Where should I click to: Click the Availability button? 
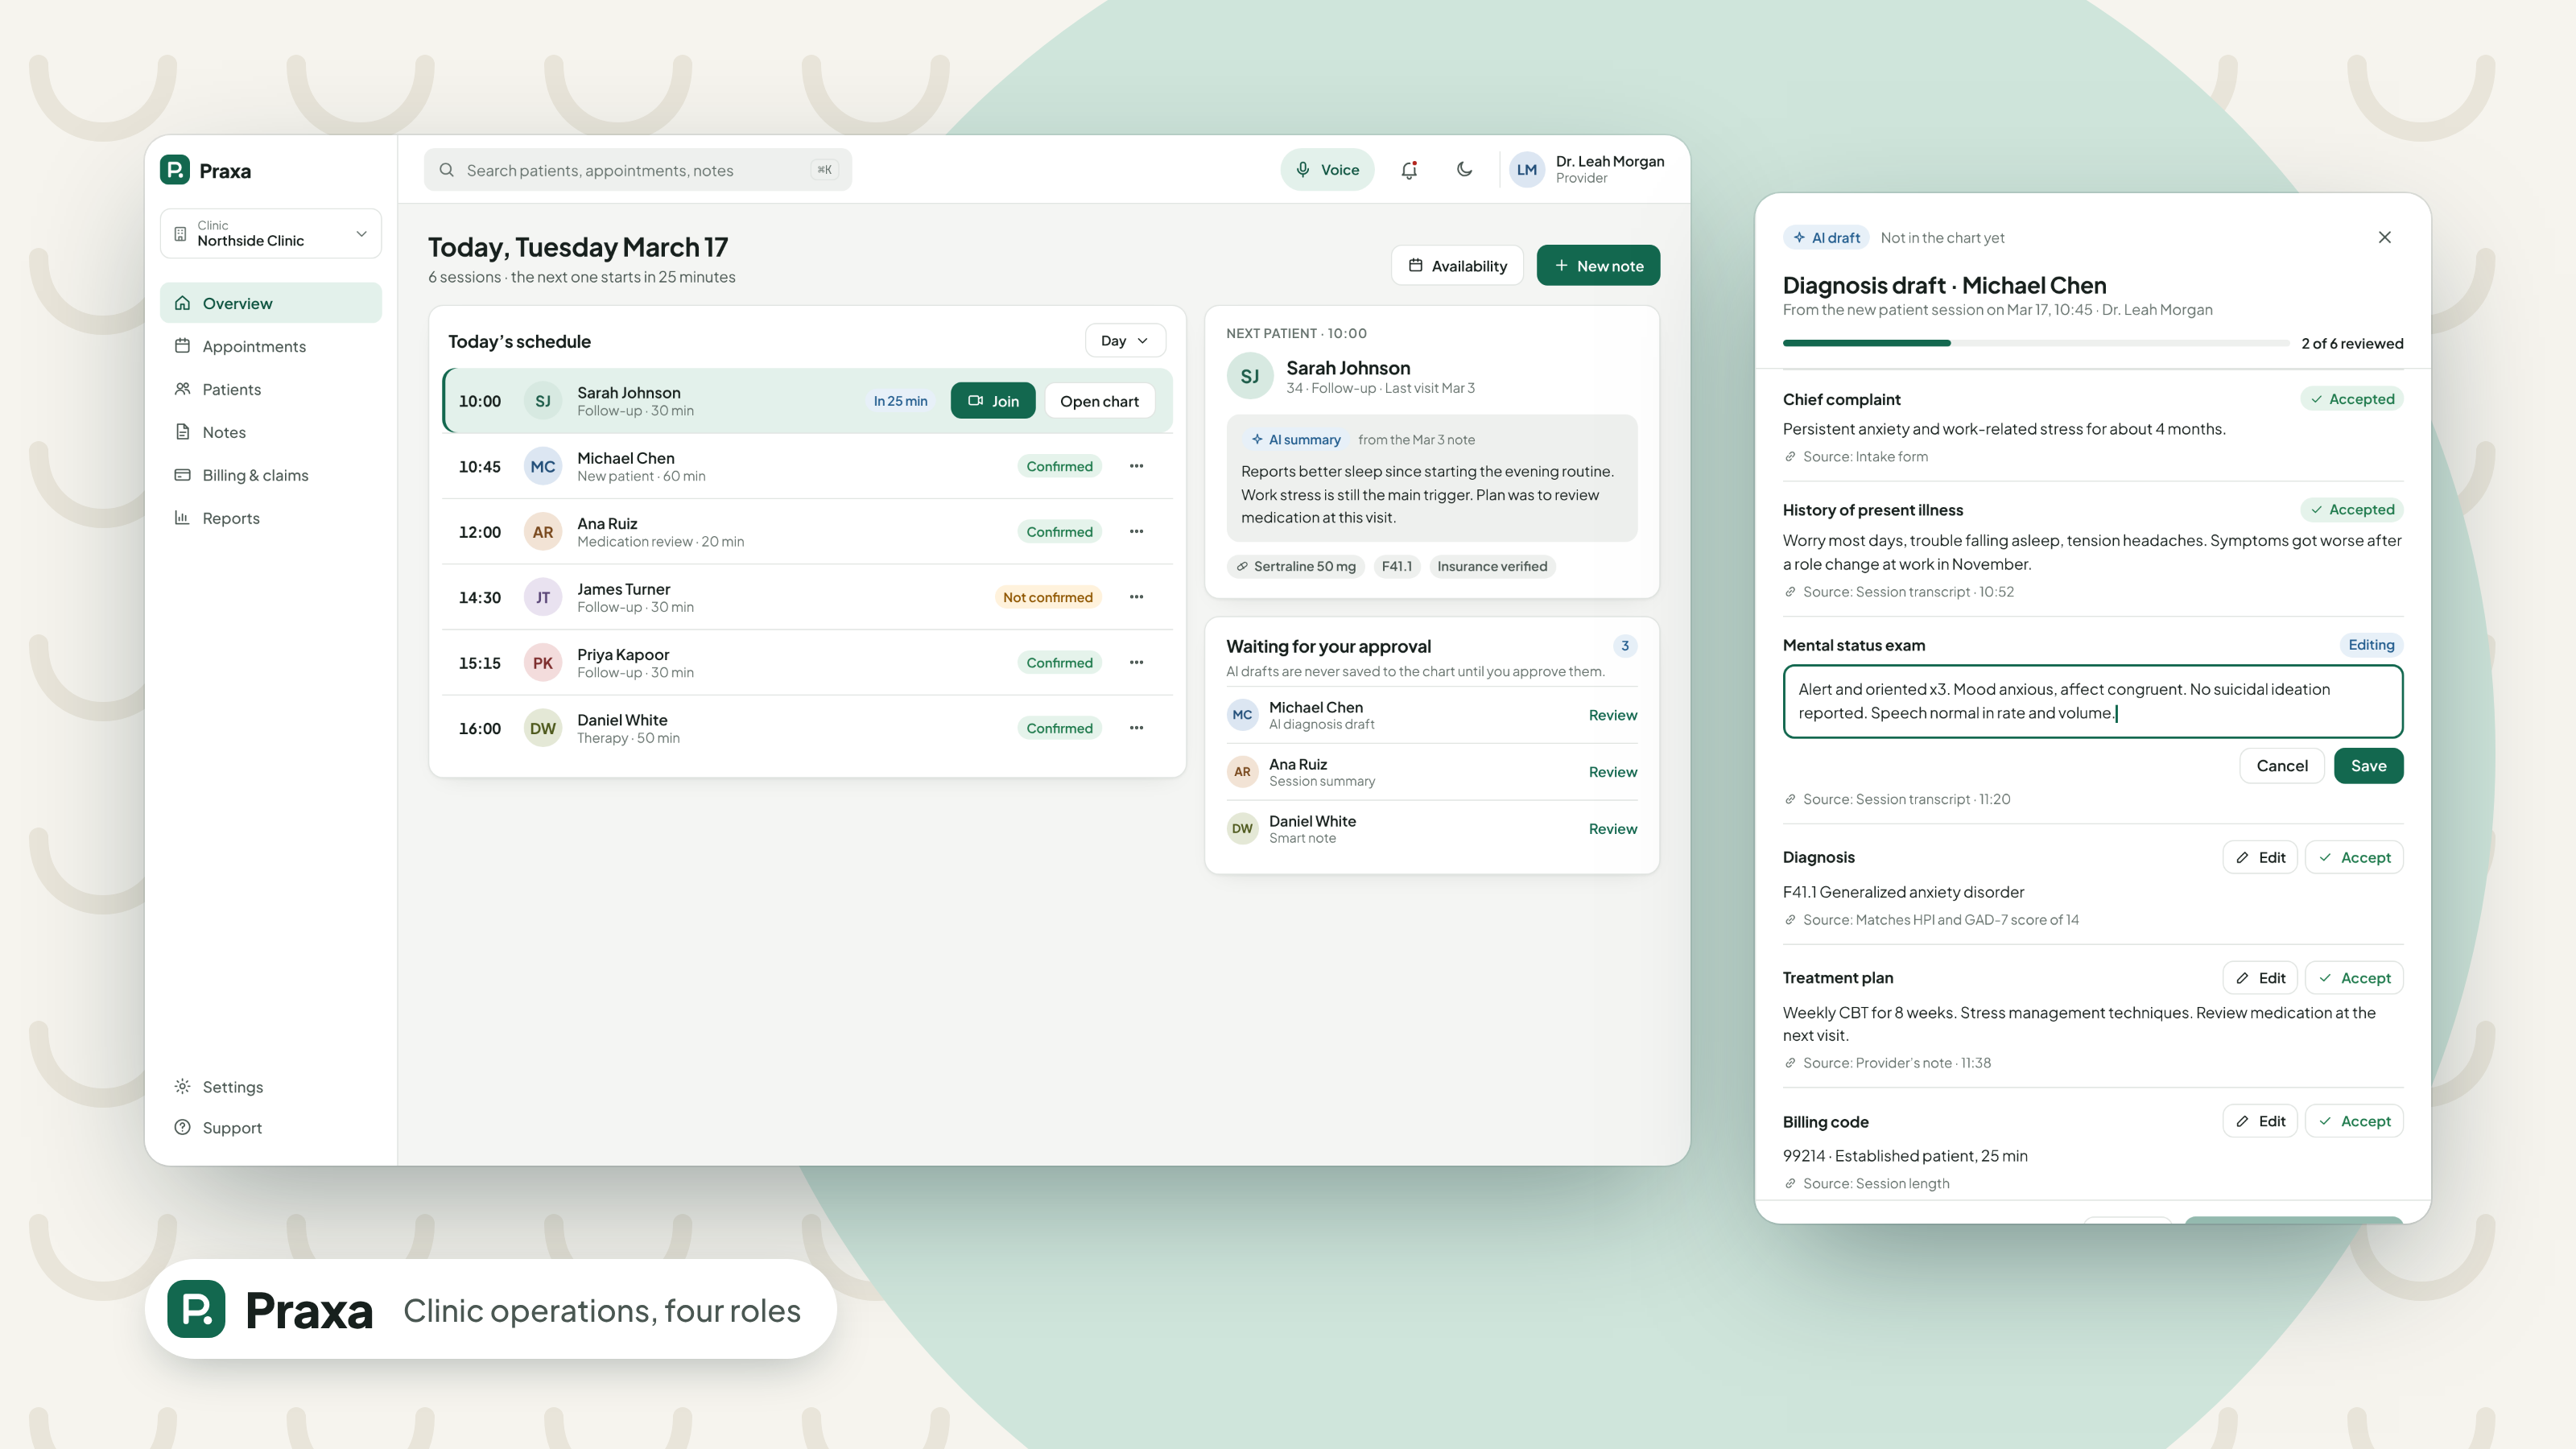(1457, 266)
